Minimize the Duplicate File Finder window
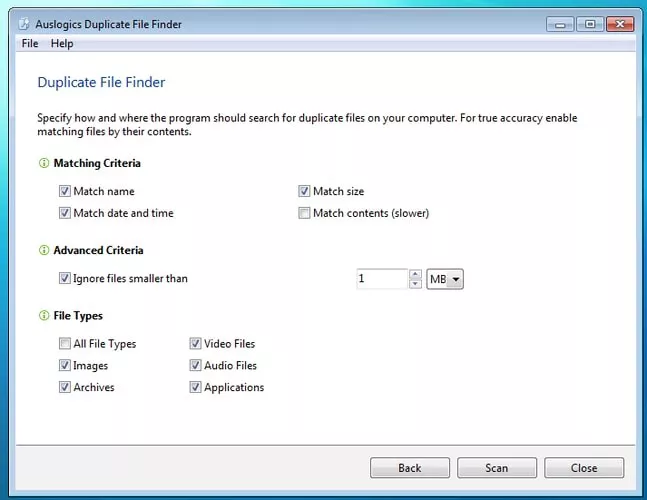This screenshot has height=500, width=647. click(x=560, y=24)
